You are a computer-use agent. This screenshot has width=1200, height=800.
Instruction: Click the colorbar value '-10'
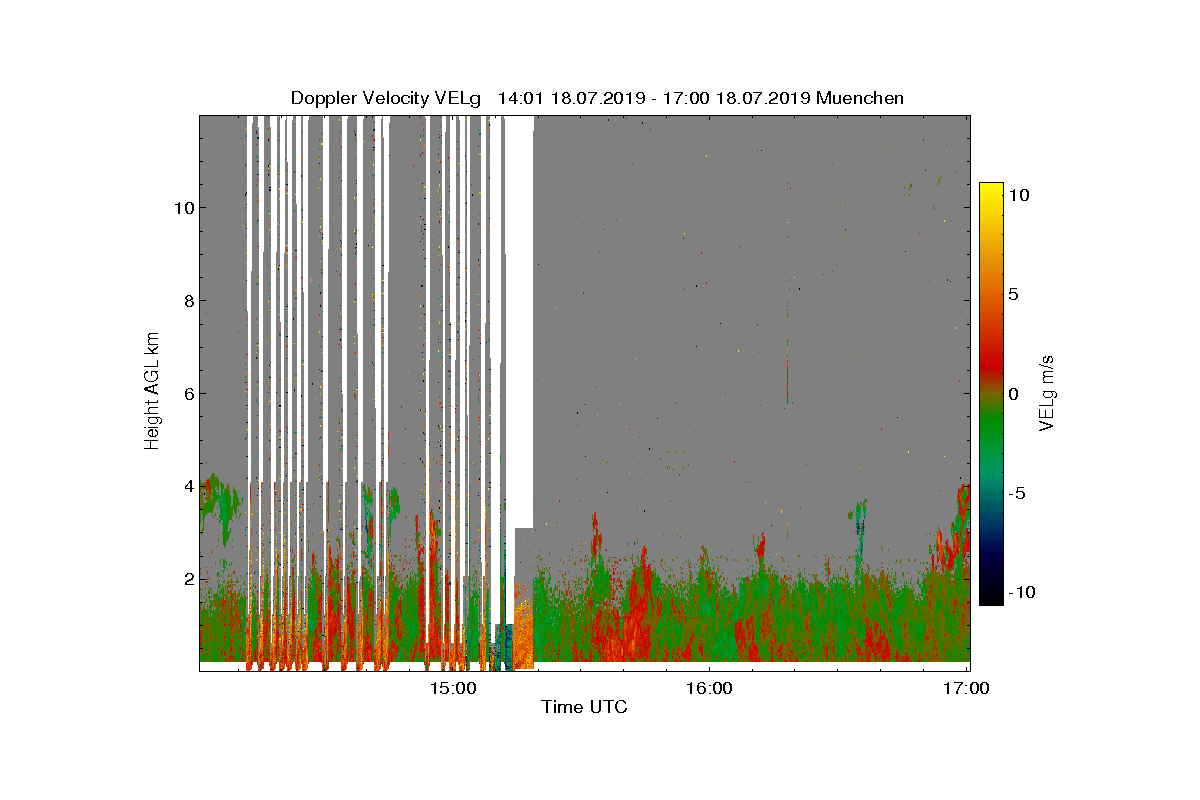click(x=1022, y=593)
